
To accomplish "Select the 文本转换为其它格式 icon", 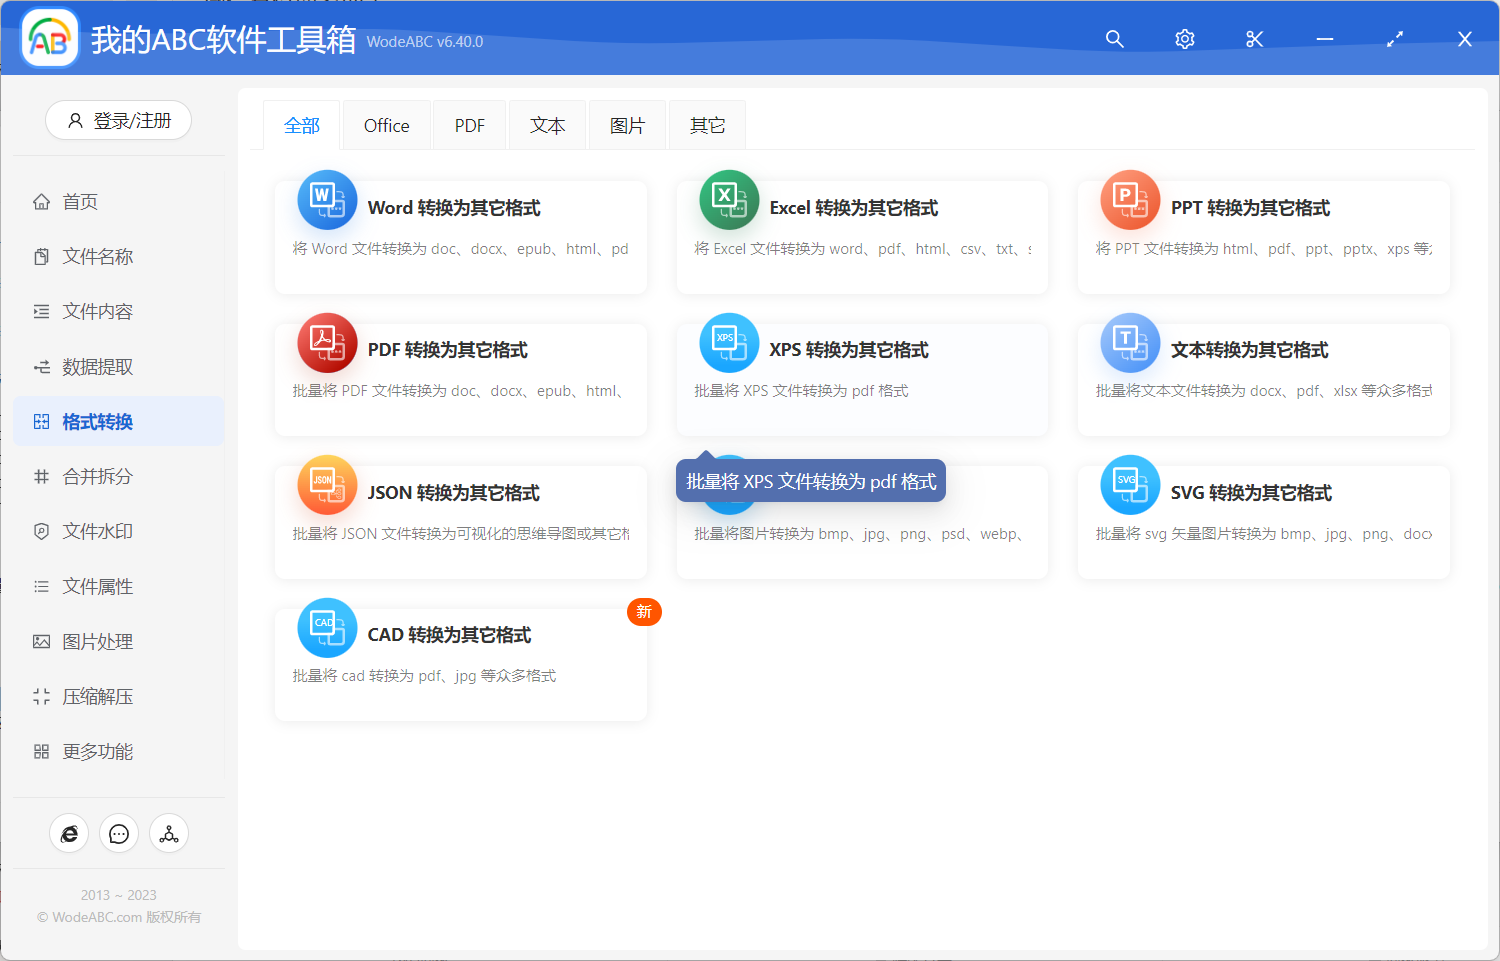I will (1130, 342).
